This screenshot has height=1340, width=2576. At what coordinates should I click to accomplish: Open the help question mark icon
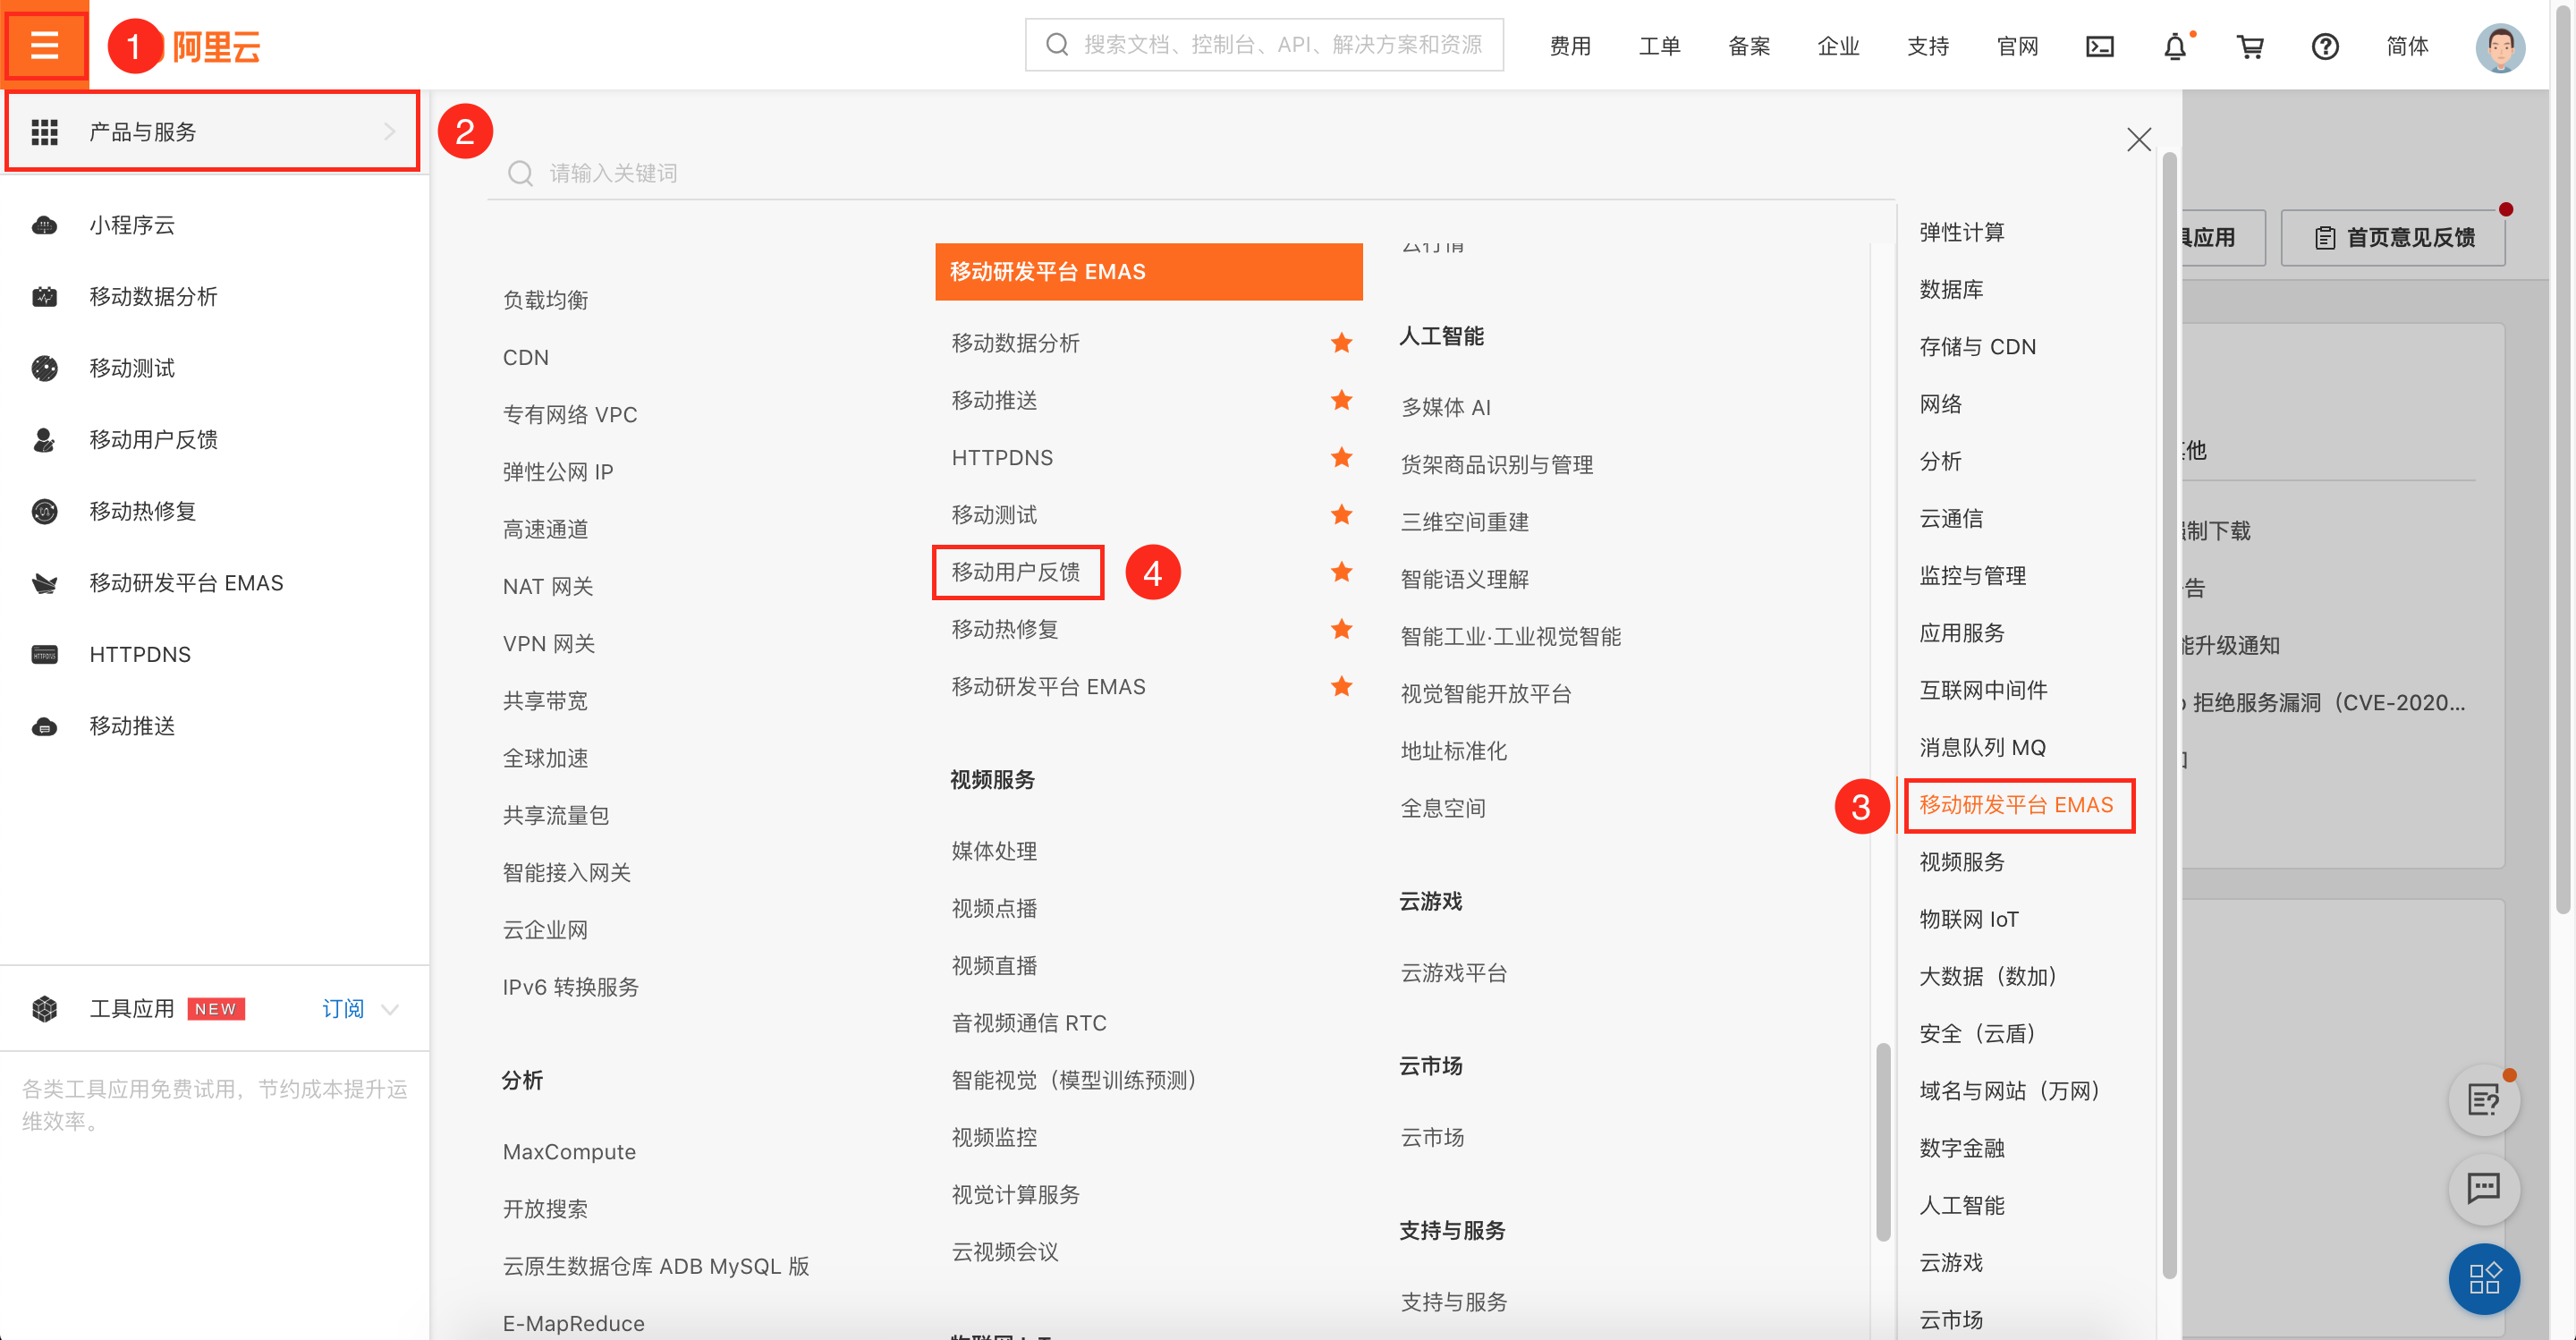point(2325,46)
